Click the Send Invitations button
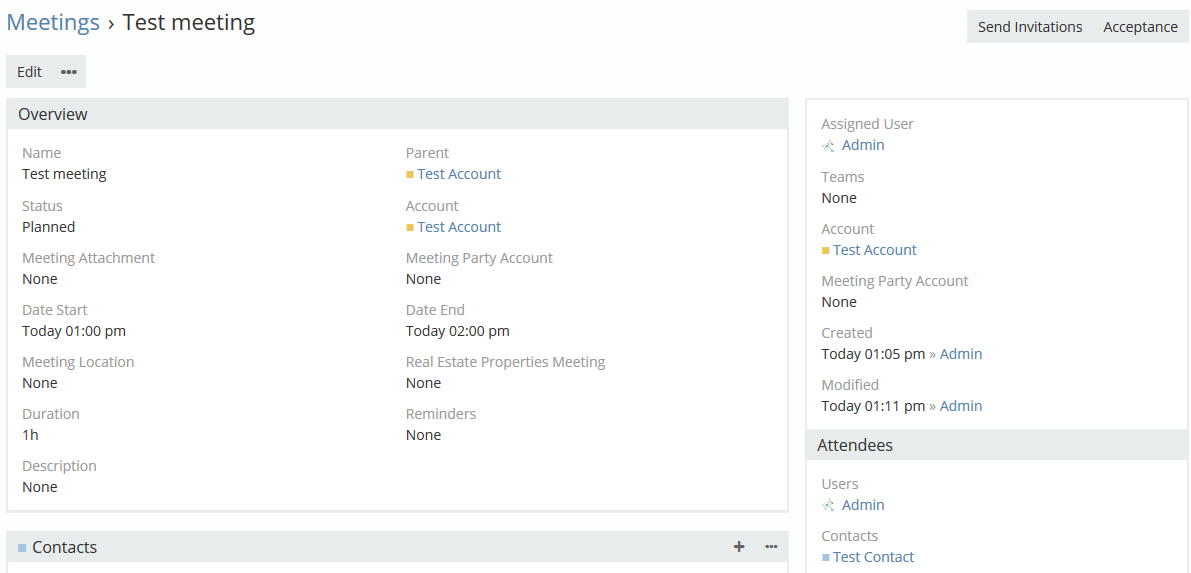Image resolution: width=1191 pixels, height=573 pixels. [1029, 27]
